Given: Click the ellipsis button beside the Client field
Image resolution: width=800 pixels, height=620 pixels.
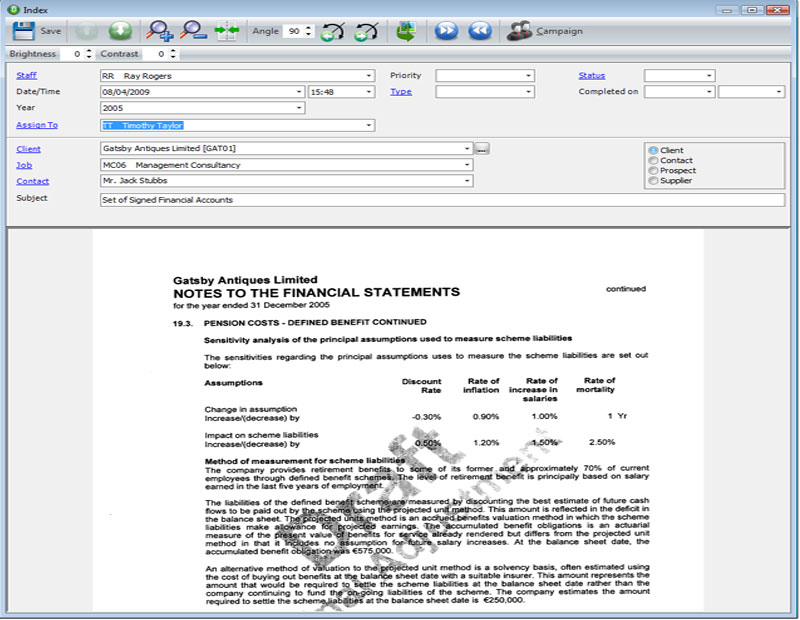Looking at the screenshot, I should click(x=482, y=149).
